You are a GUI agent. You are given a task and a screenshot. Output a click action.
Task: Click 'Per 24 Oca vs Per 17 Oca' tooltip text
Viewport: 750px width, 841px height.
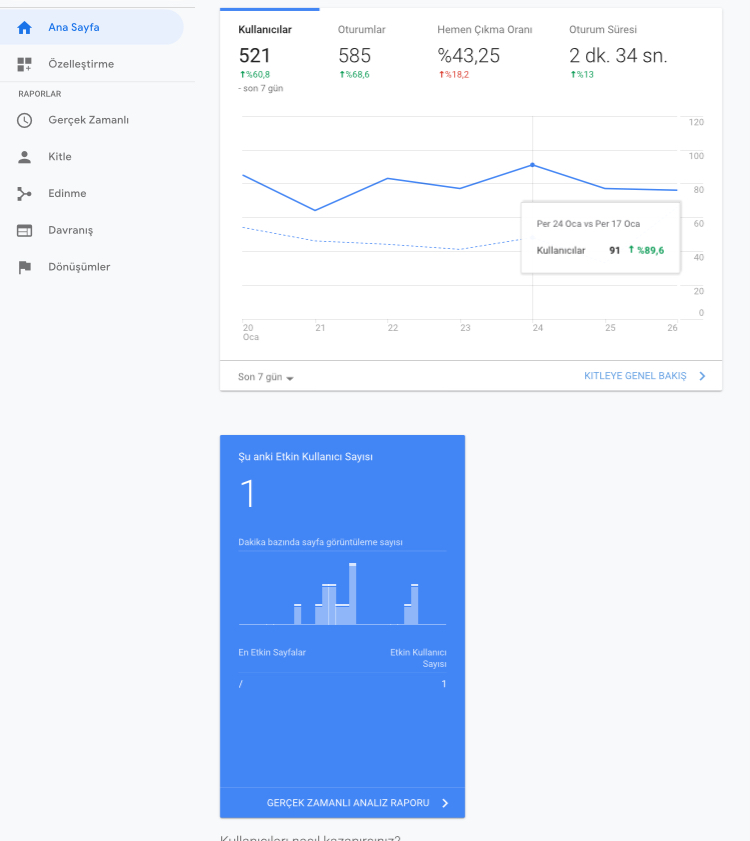click(x=589, y=224)
